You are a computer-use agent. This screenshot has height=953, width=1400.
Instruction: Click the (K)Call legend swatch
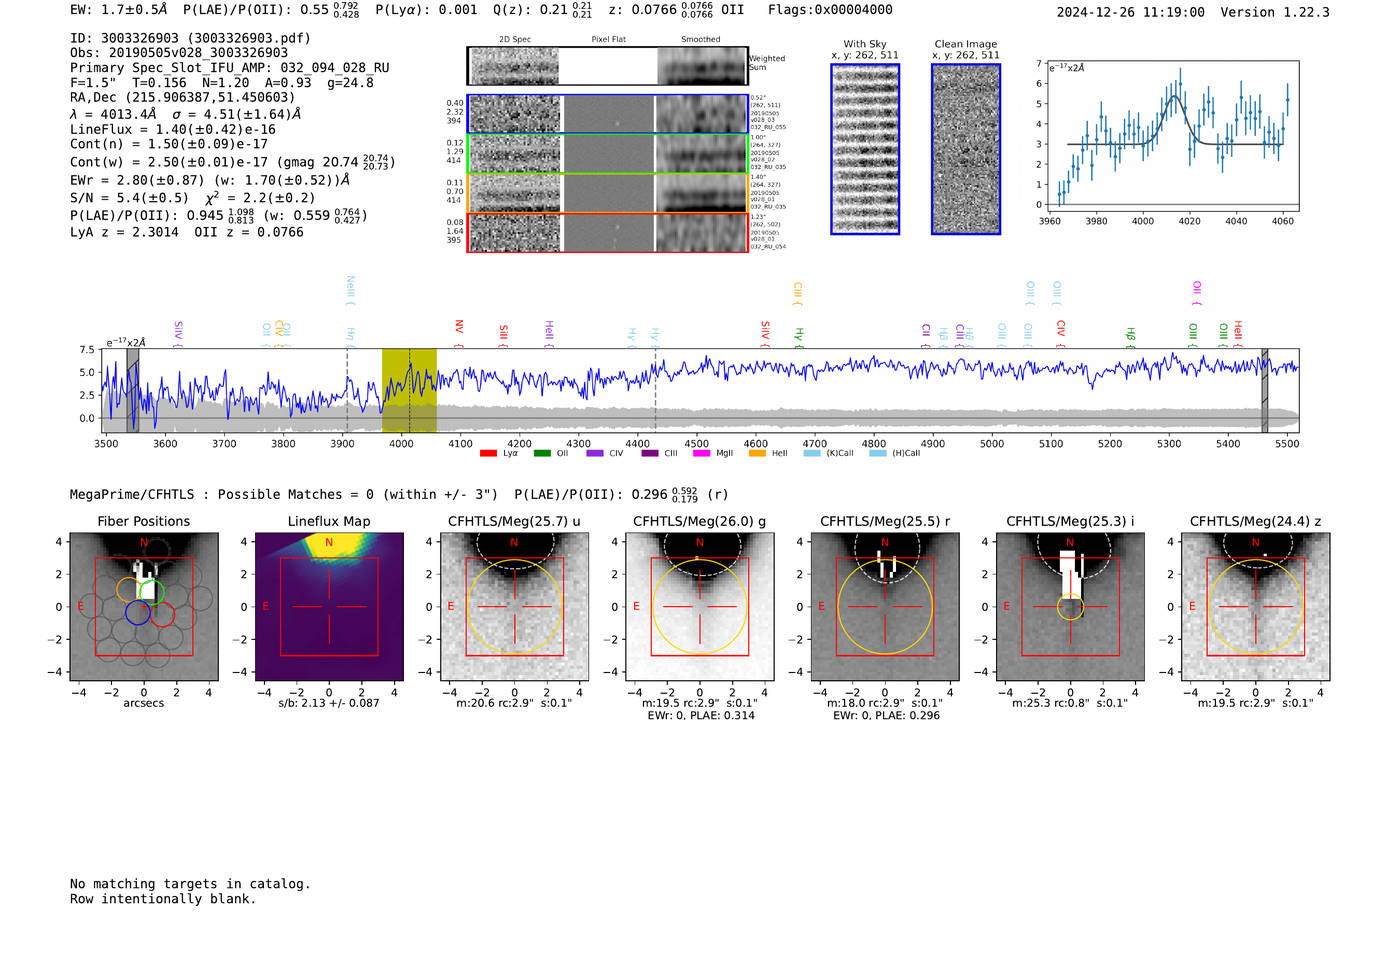click(x=812, y=453)
